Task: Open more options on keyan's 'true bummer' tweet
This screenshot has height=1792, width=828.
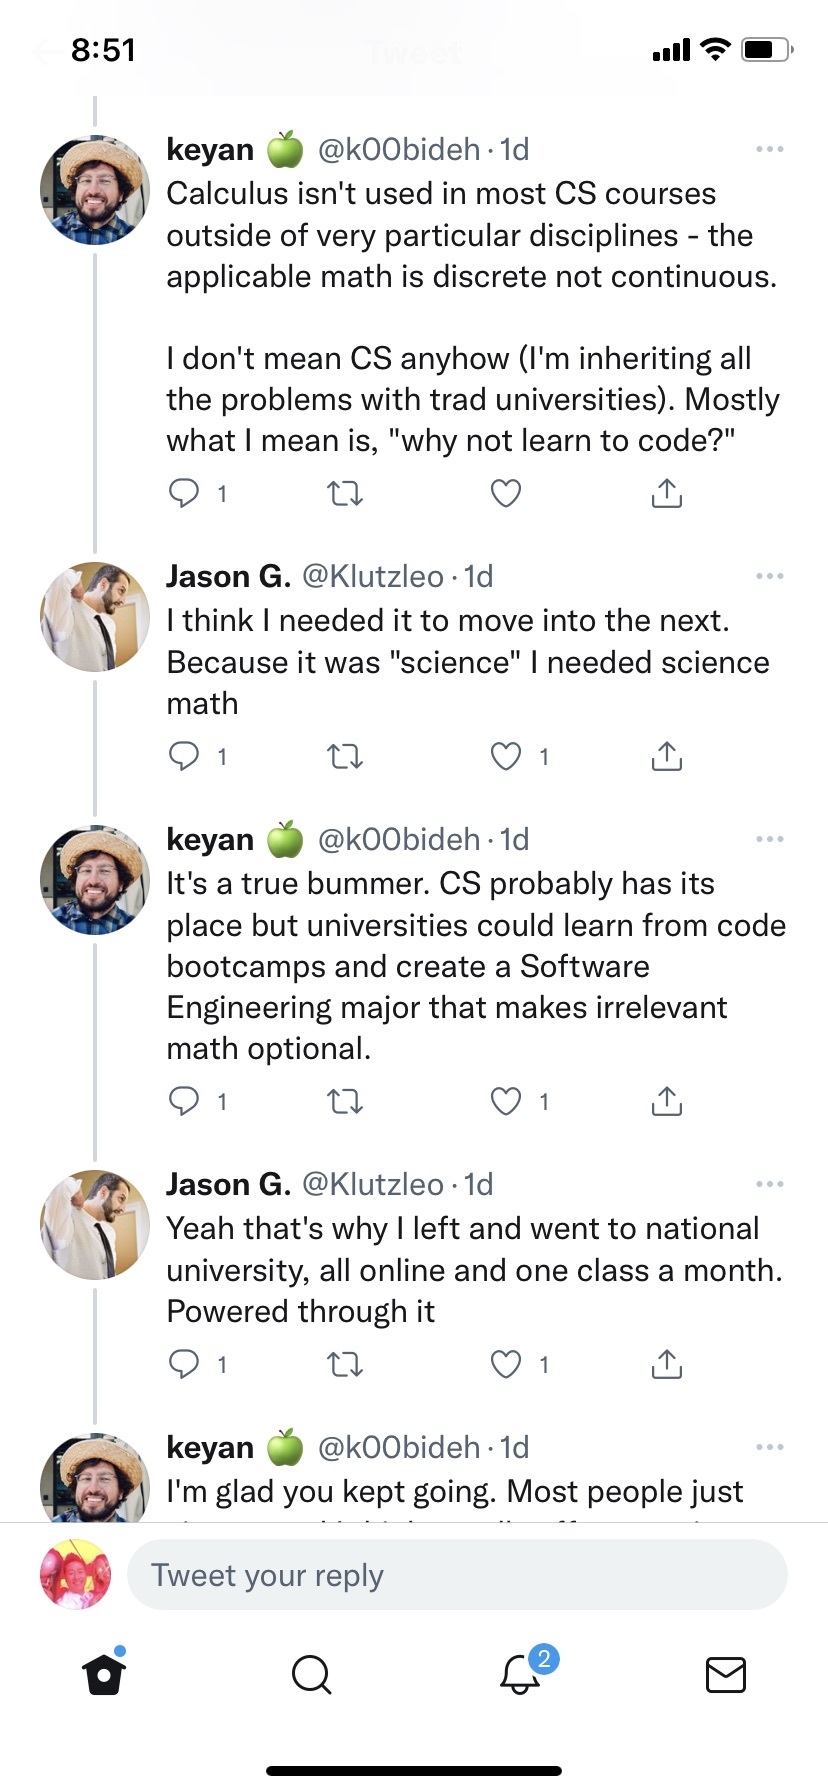Action: pyautogui.click(x=769, y=839)
